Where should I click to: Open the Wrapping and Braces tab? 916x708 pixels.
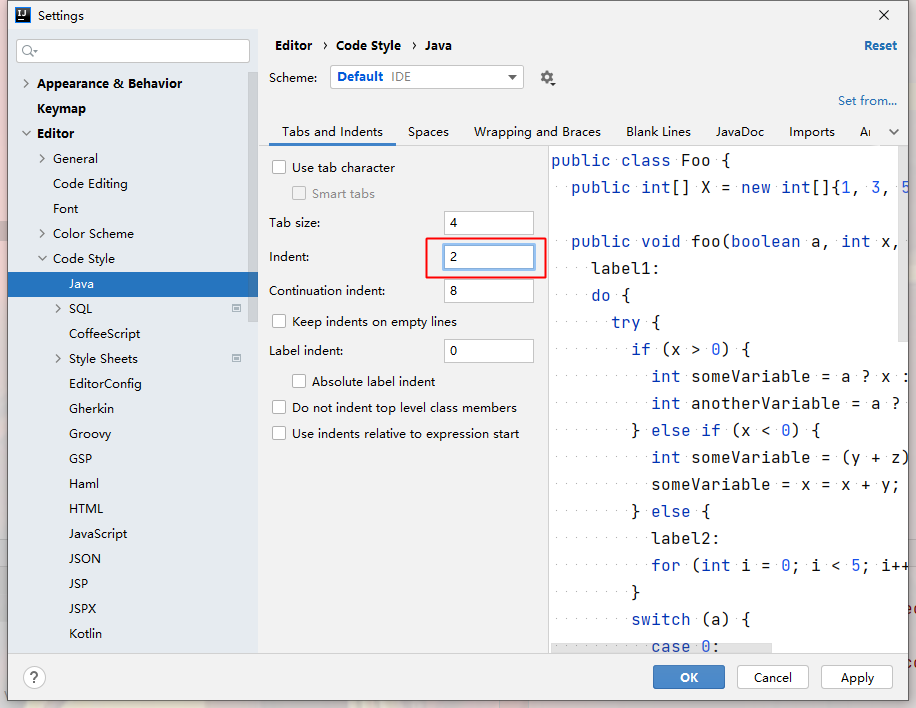[537, 132]
